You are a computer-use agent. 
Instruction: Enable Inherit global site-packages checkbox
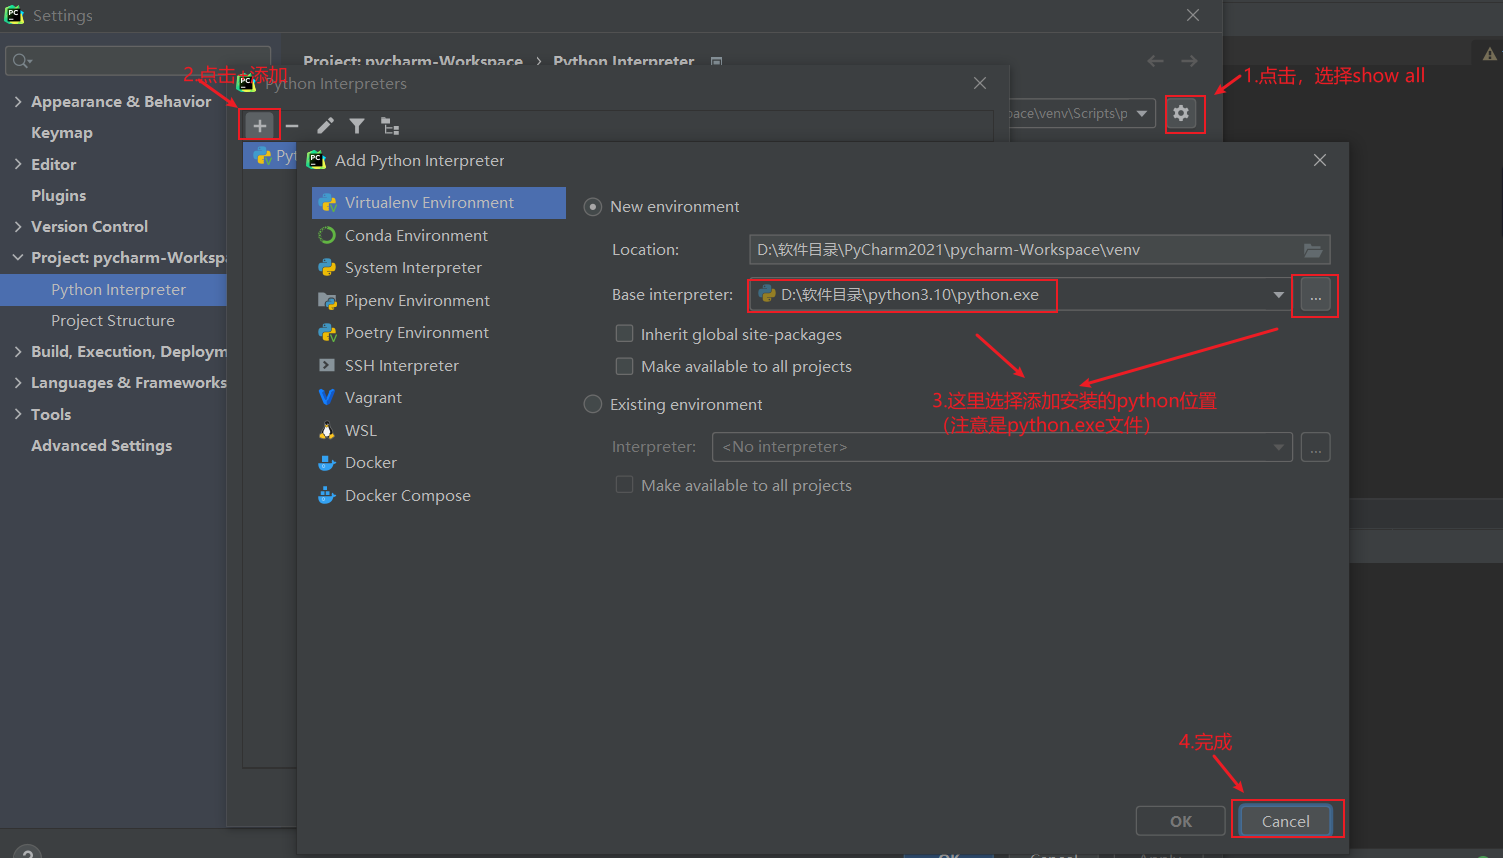(x=624, y=333)
